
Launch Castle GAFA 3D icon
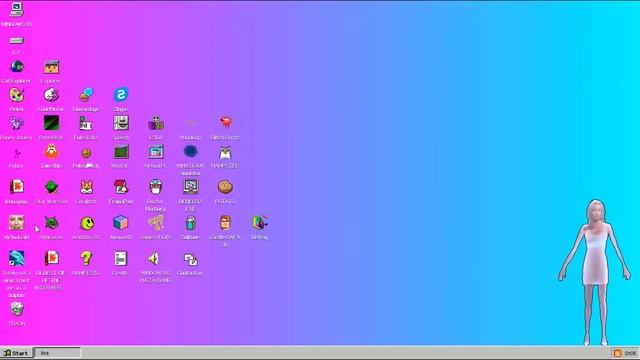pyautogui.click(x=225, y=223)
